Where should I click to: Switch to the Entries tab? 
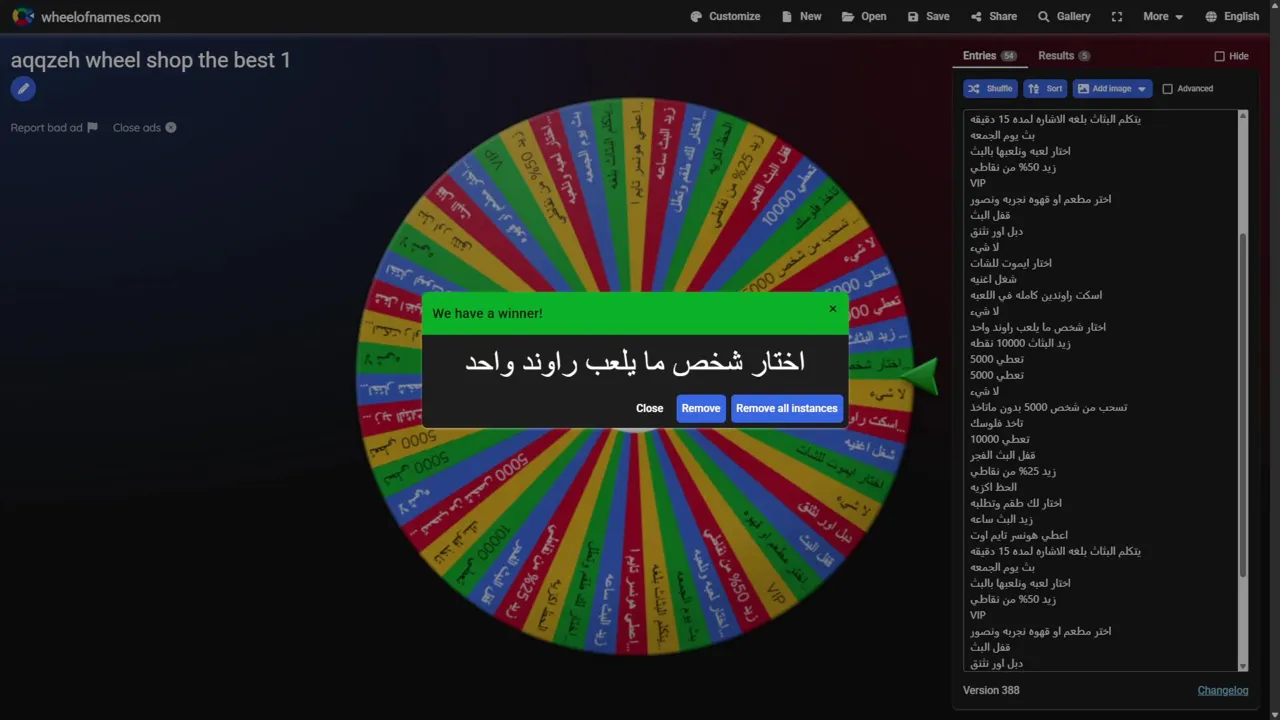tap(989, 56)
